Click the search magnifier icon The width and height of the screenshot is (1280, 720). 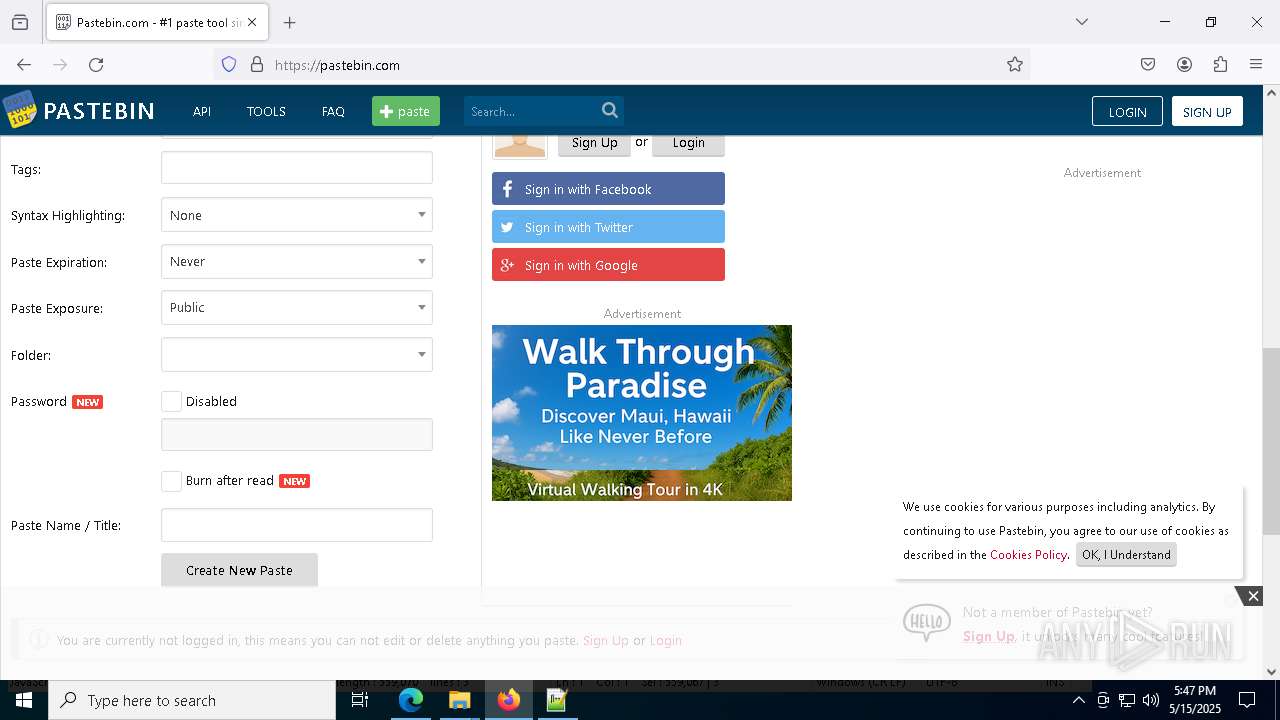610,110
